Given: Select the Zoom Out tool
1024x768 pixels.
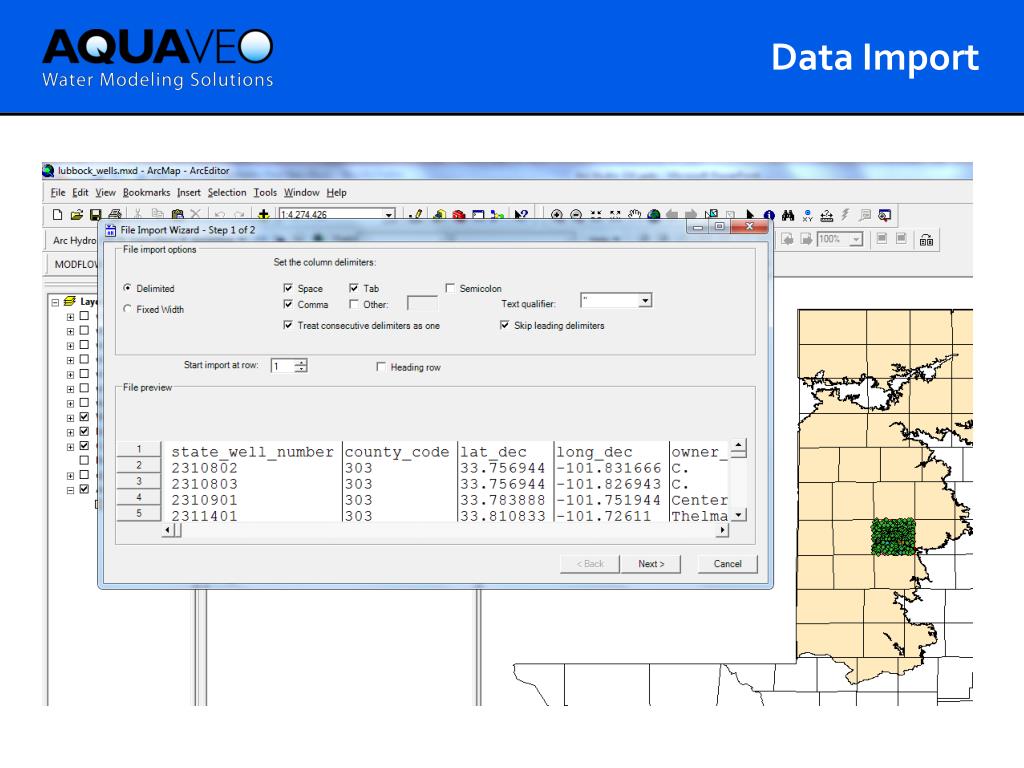Looking at the screenshot, I should [576, 214].
